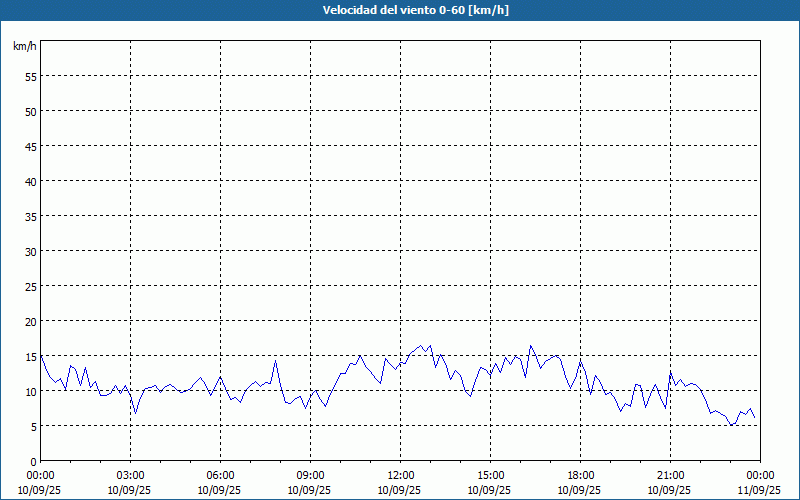Select the 12:00 time axis label
800x500 pixels.
400,475
